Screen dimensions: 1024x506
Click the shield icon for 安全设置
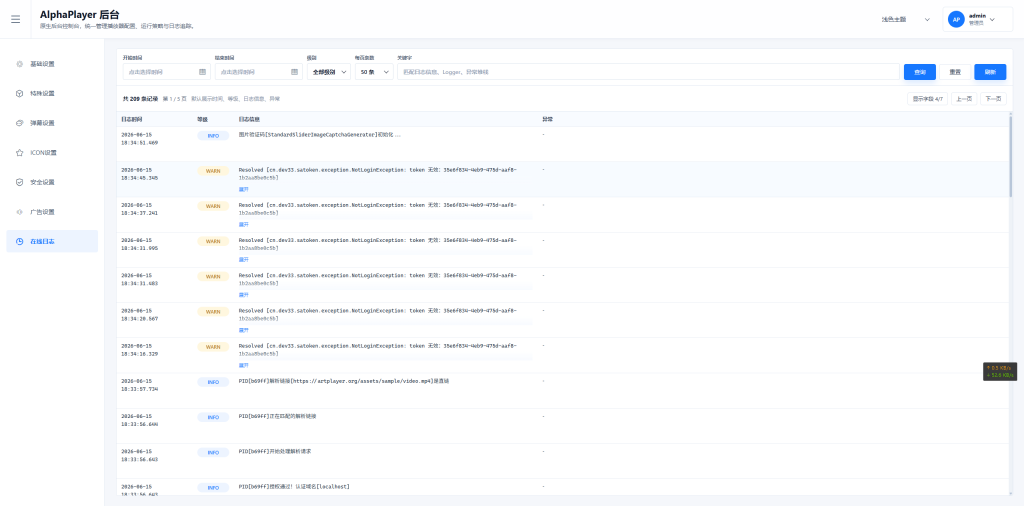(x=20, y=182)
